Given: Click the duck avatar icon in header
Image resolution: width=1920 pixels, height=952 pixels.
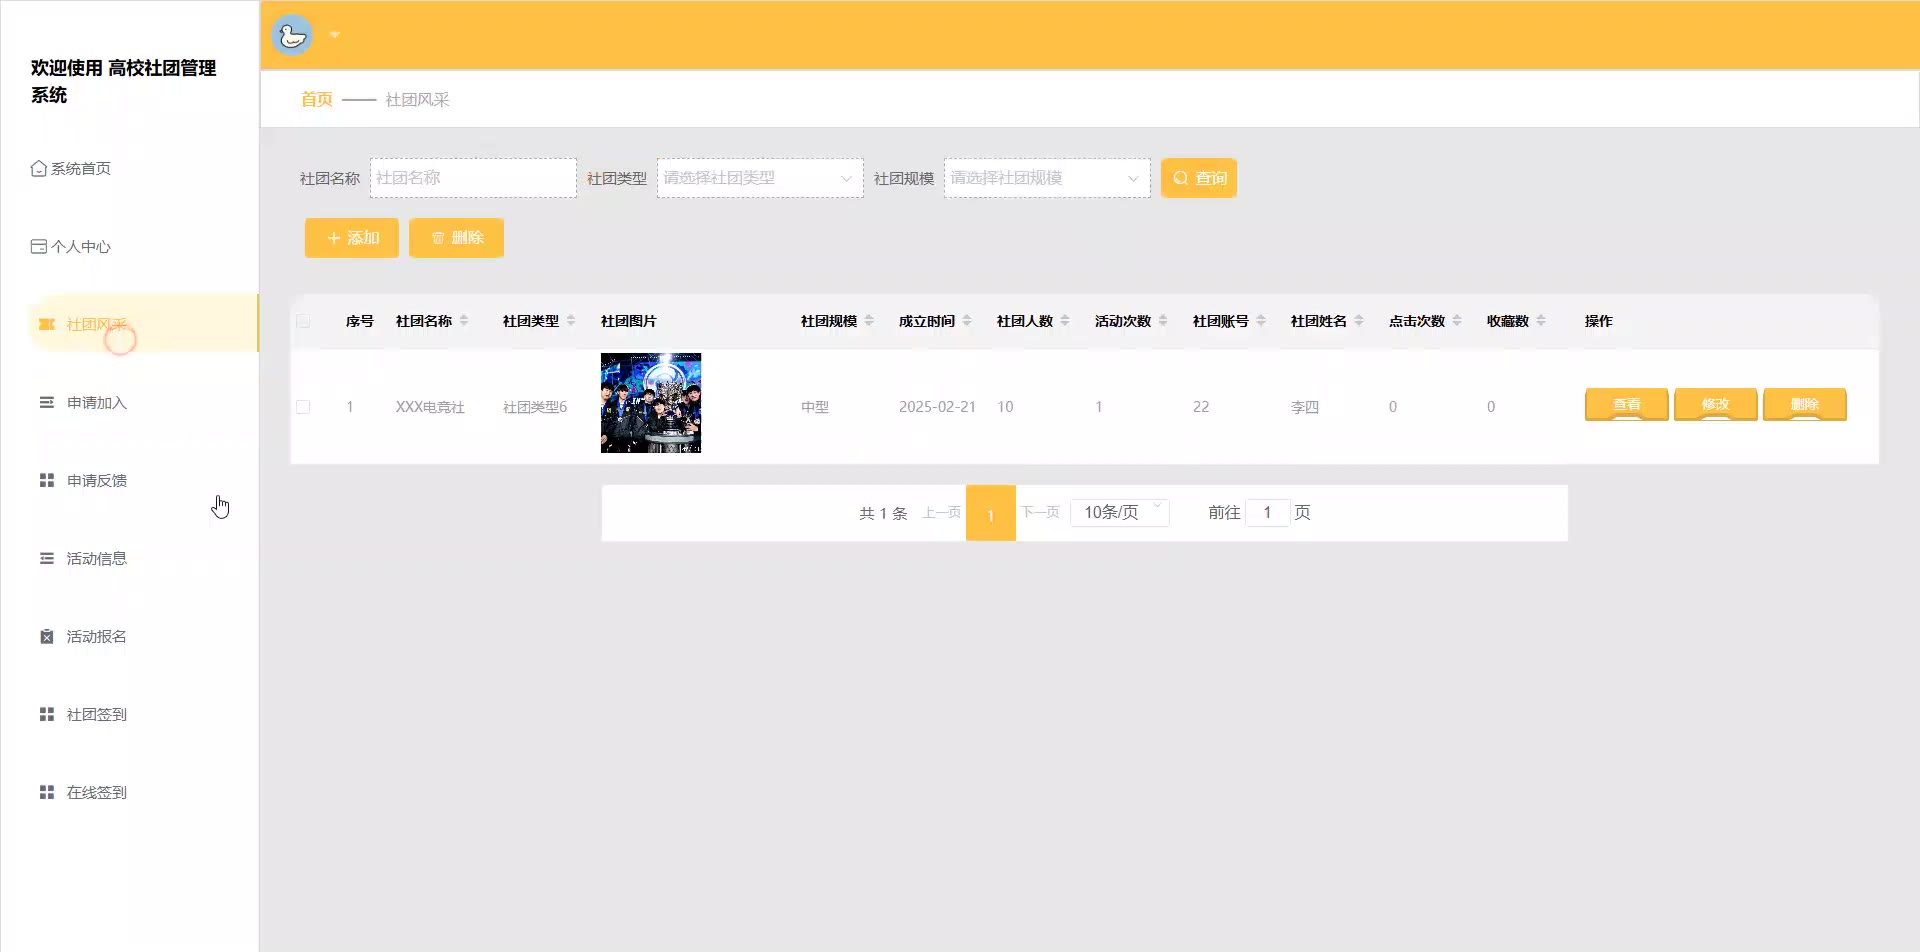Looking at the screenshot, I should (x=292, y=36).
